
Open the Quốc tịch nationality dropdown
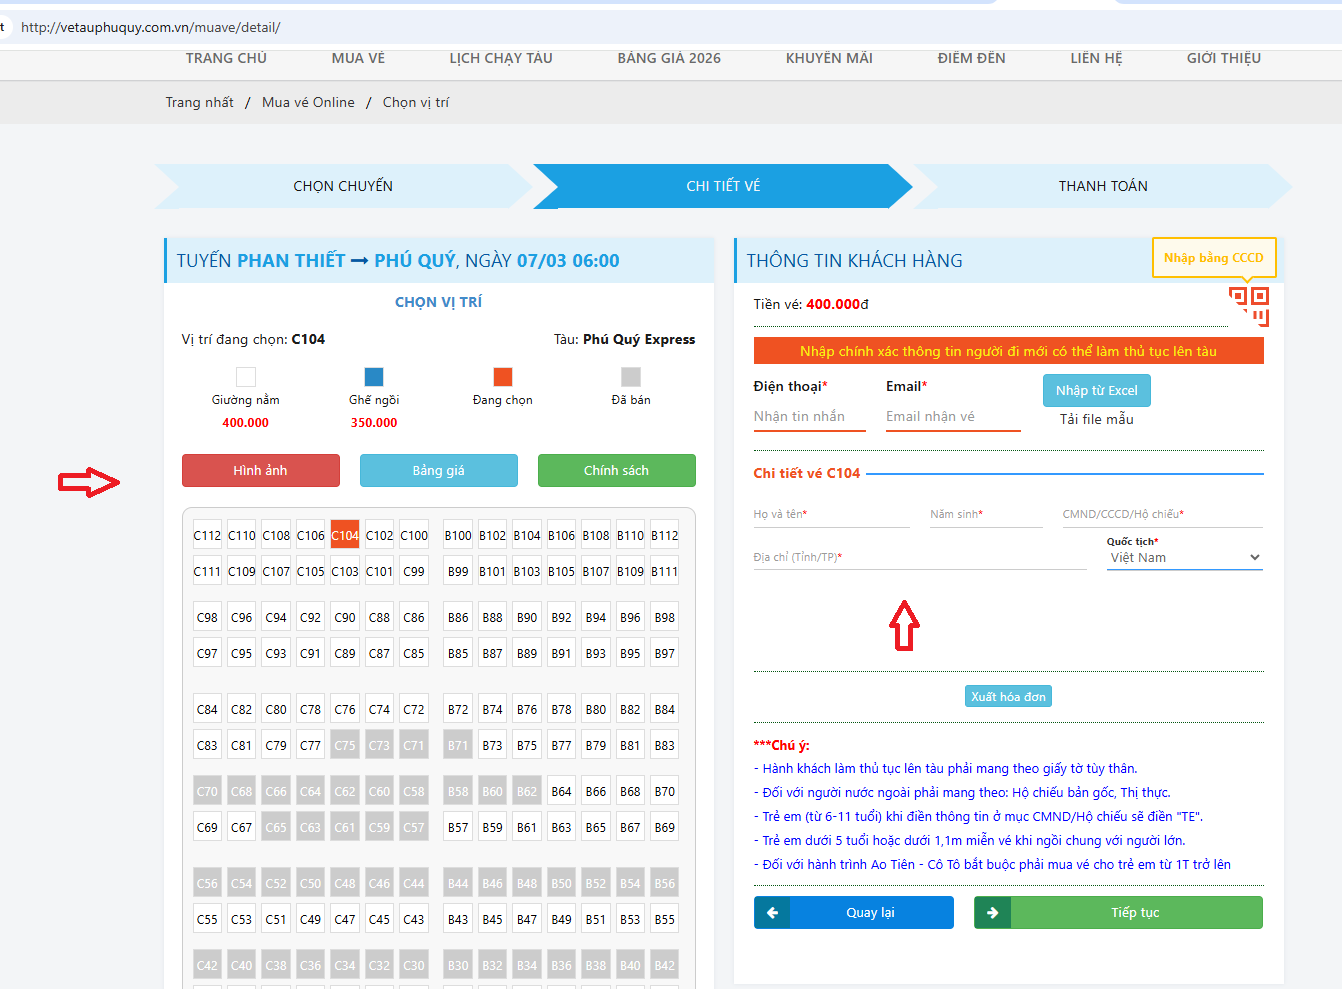[1184, 558]
